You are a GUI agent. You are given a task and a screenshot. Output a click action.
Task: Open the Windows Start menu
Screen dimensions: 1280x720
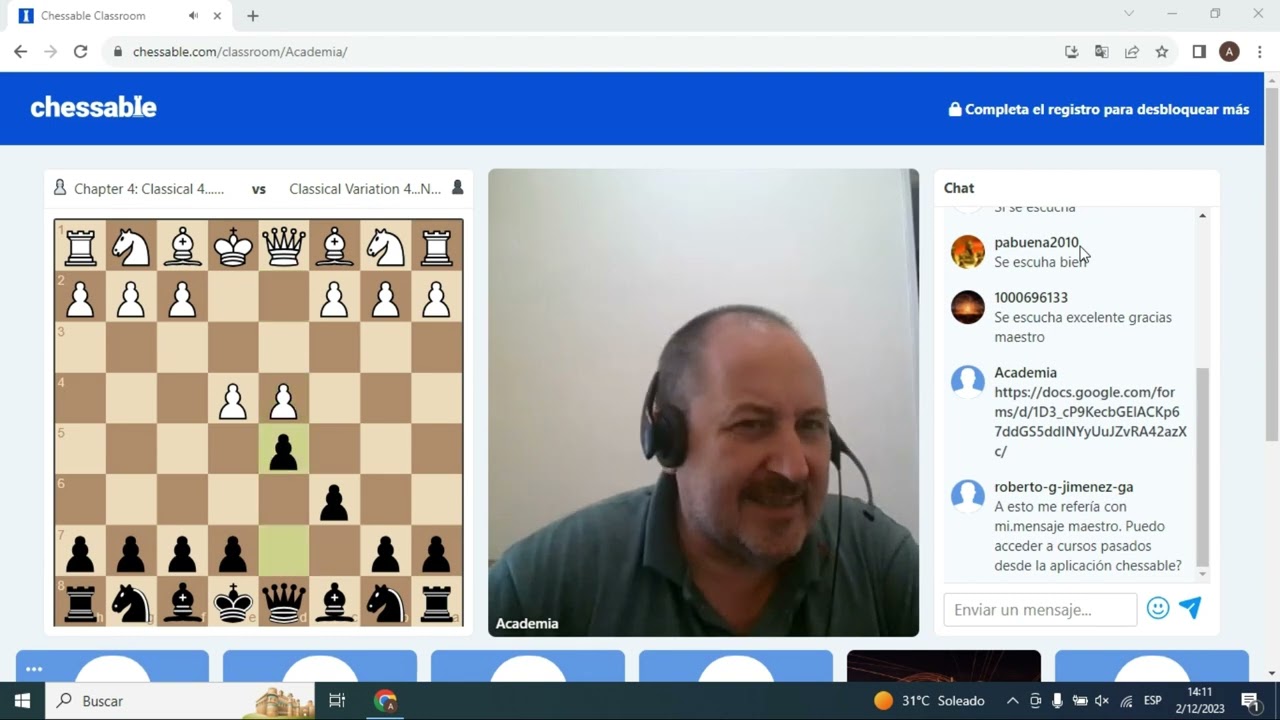pos(22,701)
